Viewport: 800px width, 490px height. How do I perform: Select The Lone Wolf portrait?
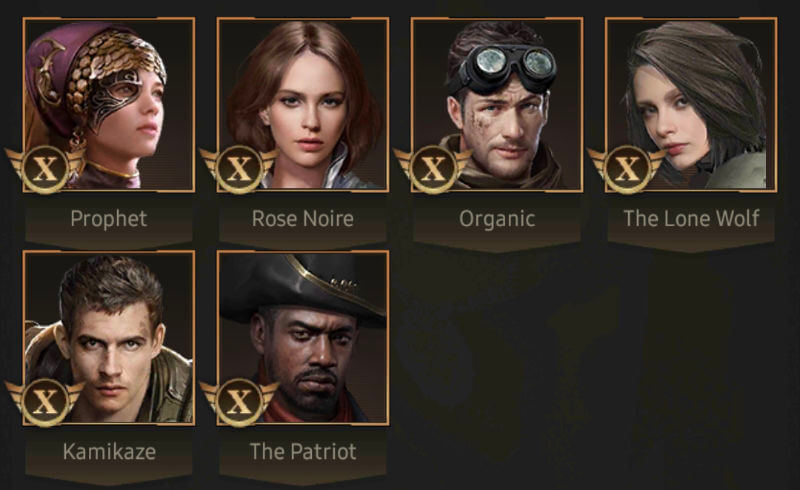point(691,105)
